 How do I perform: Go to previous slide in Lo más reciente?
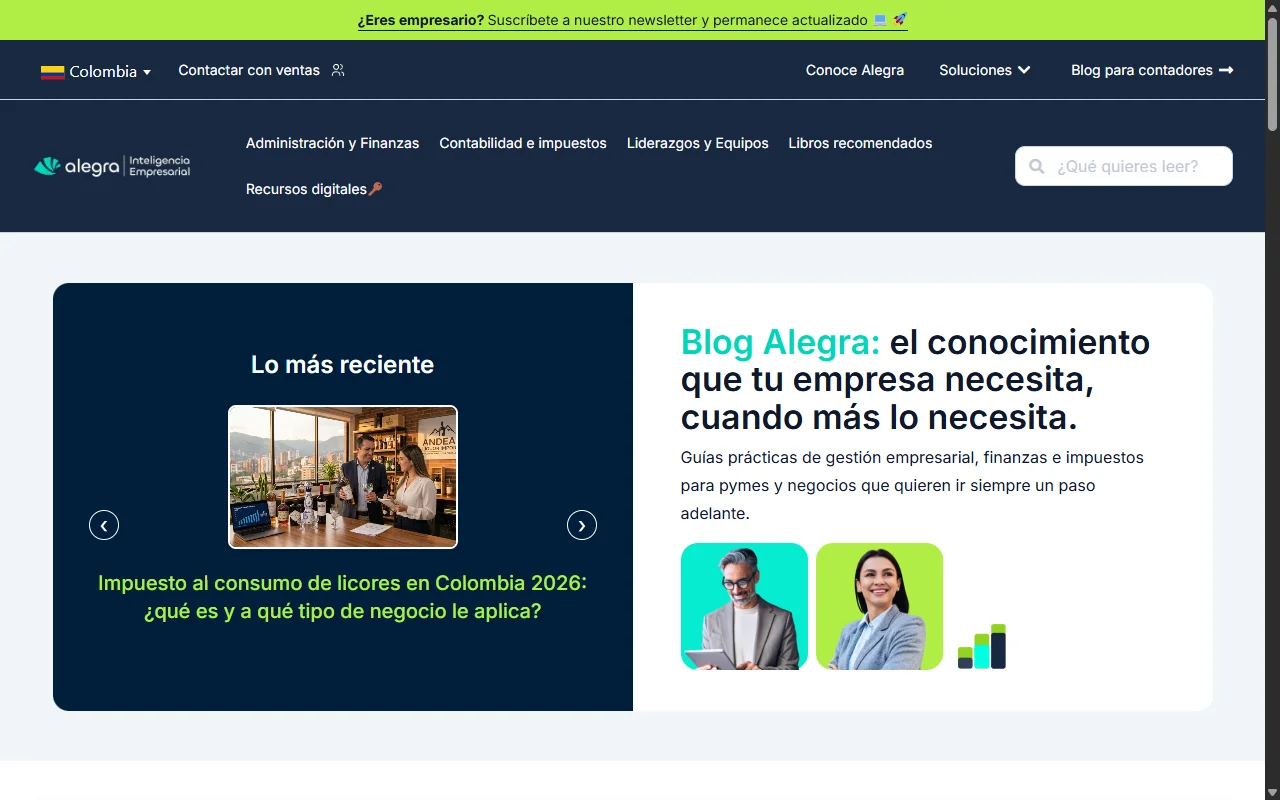point(104,525)
